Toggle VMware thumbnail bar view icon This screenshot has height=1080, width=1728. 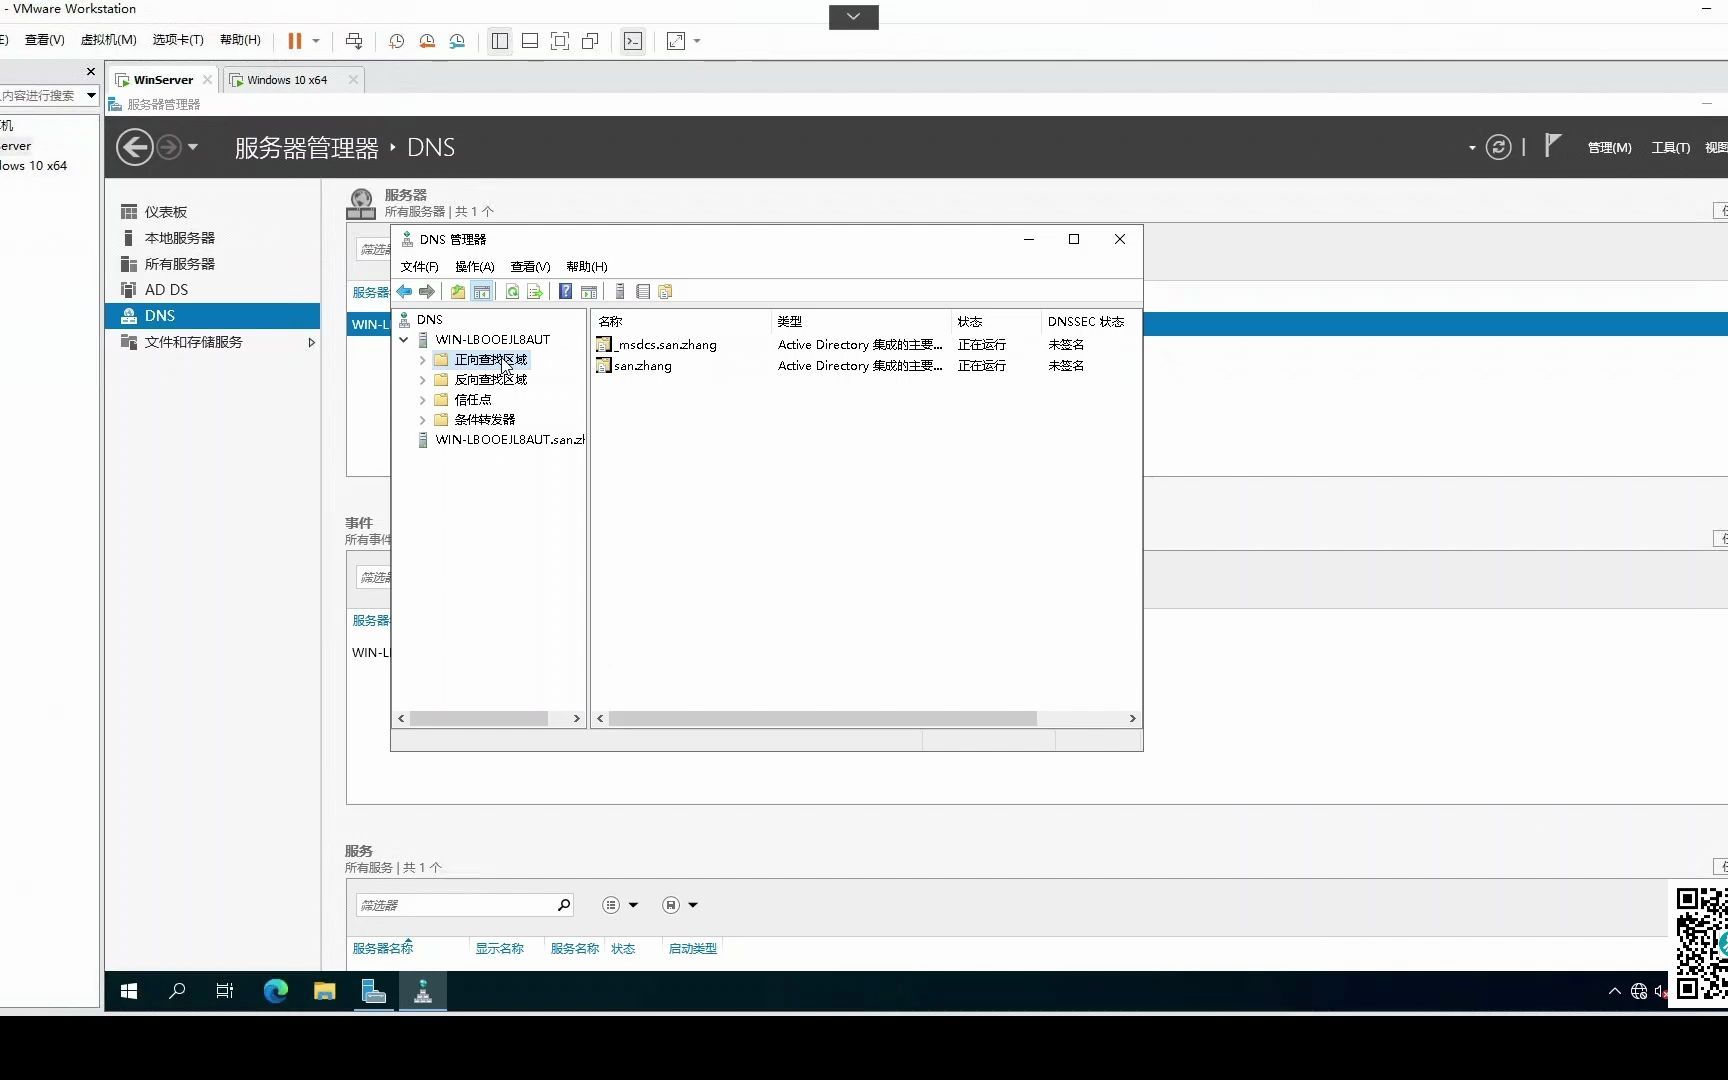pyautogui.click(x=530, y=41)
